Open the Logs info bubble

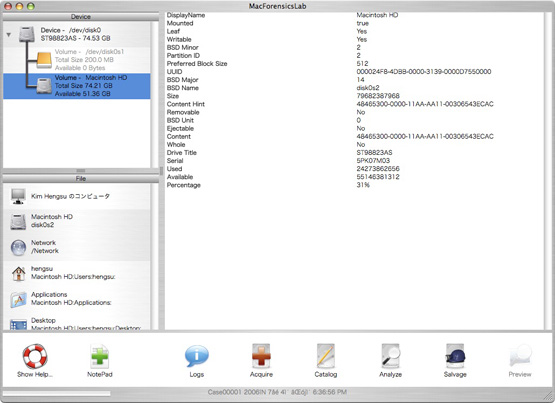pyautogui.click(x=196, y=357)
